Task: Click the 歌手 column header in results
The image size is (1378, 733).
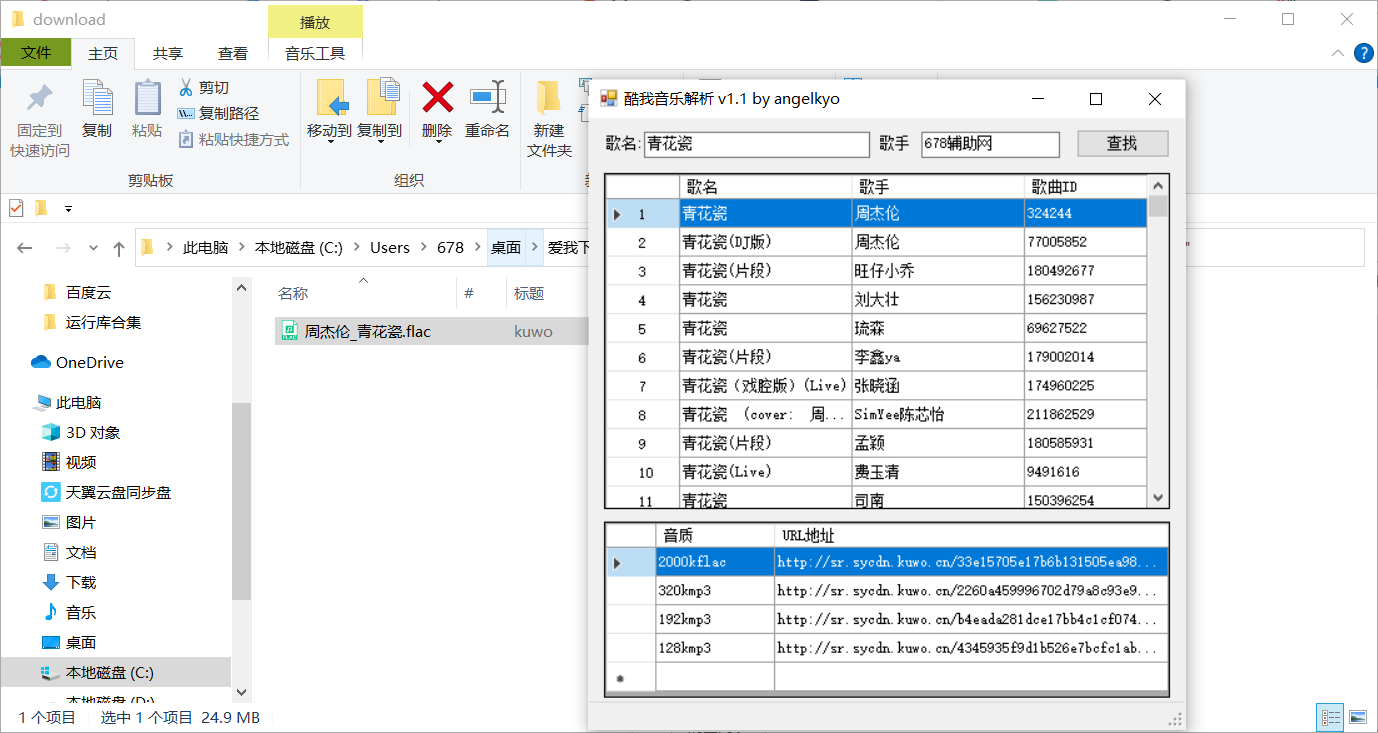Action: point(937,187)
